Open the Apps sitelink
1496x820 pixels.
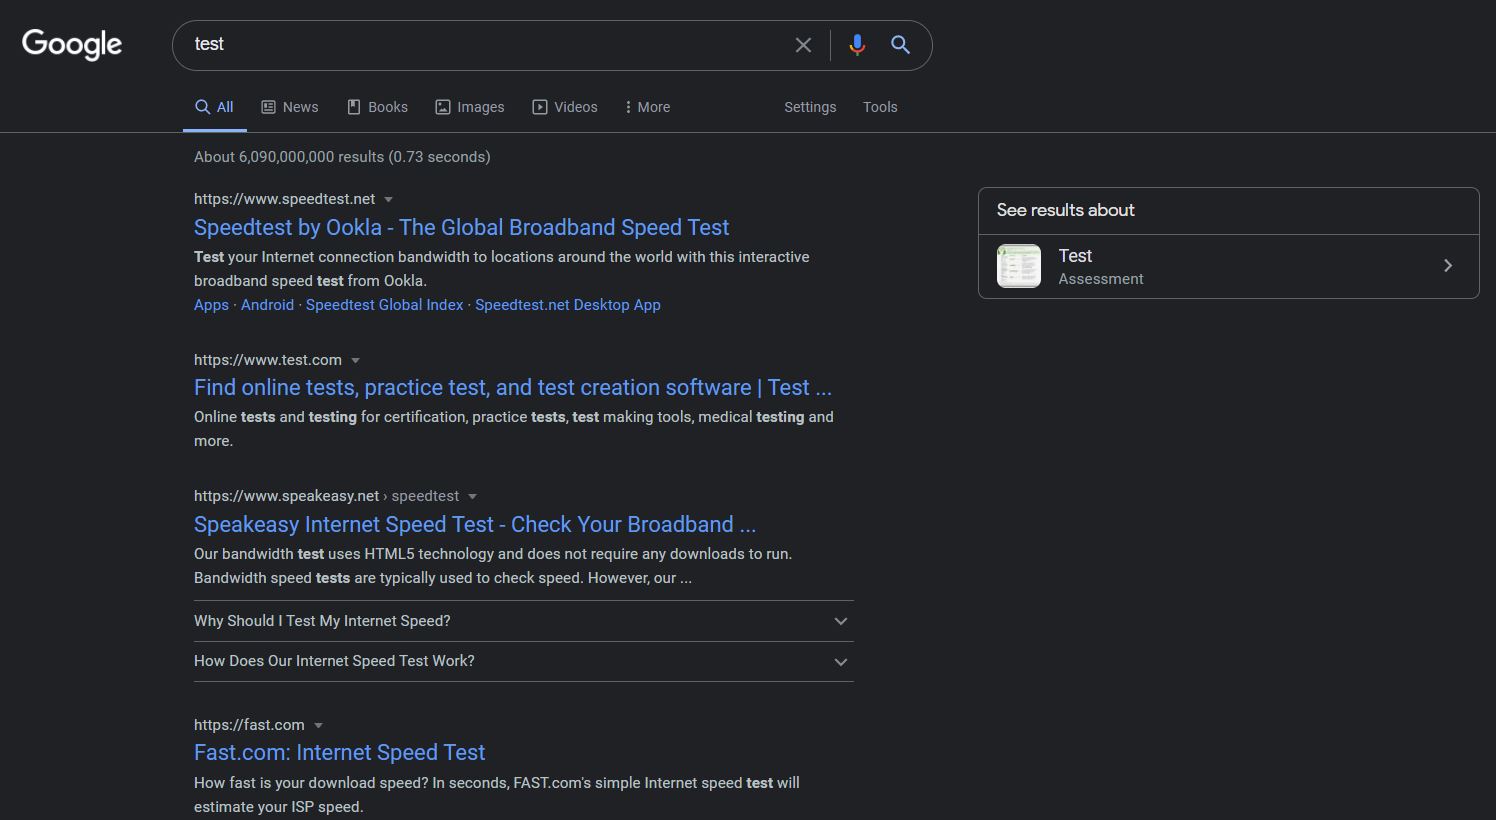pos(211,305)
